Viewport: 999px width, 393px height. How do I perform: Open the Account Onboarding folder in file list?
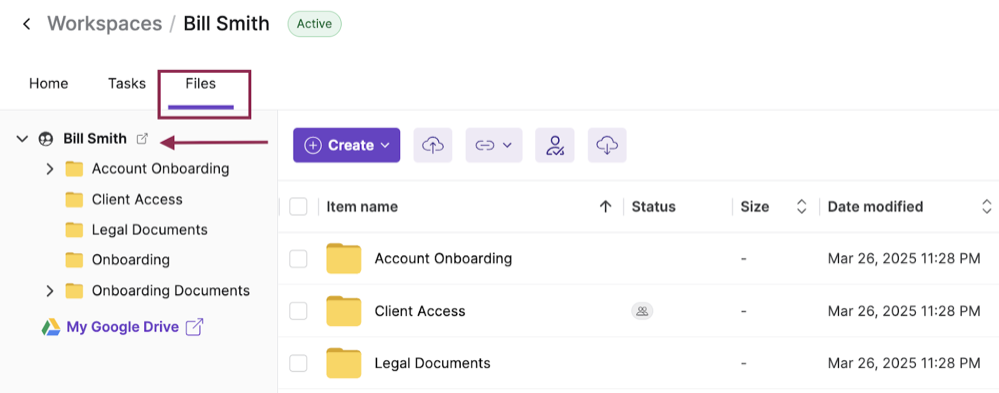[443, 258]
